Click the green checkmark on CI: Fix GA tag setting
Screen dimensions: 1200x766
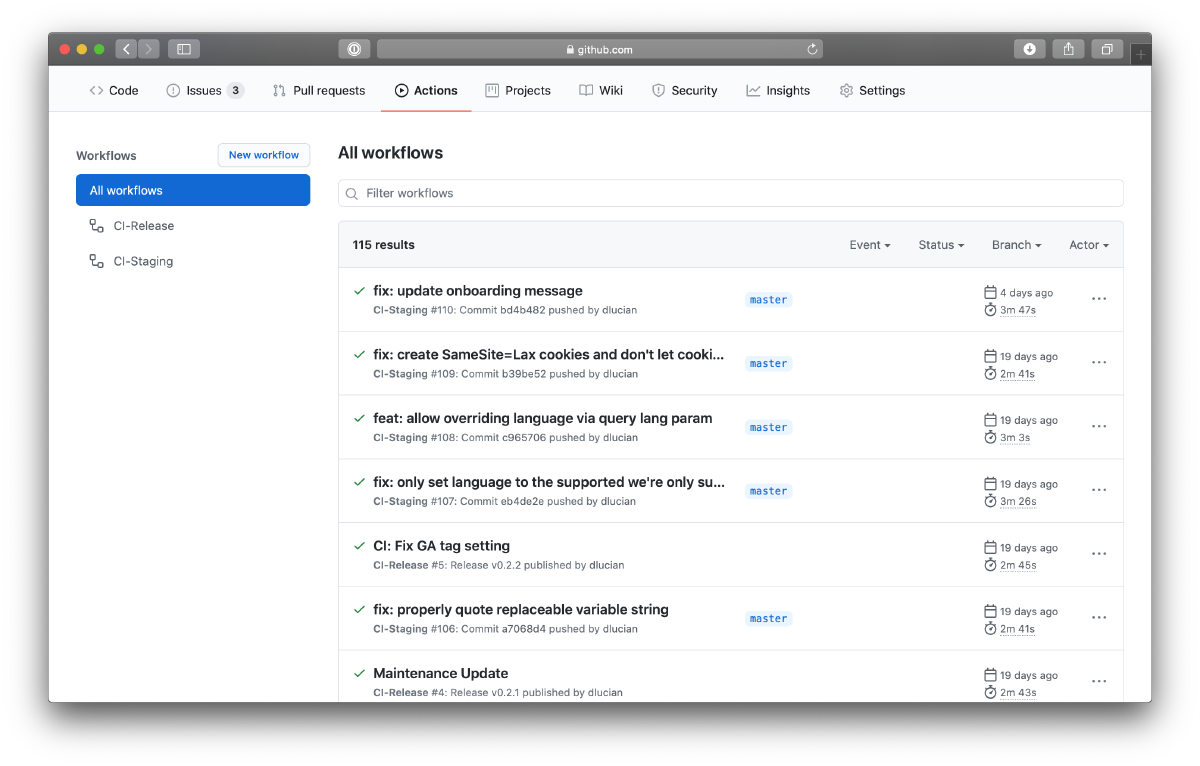(360, 546)
